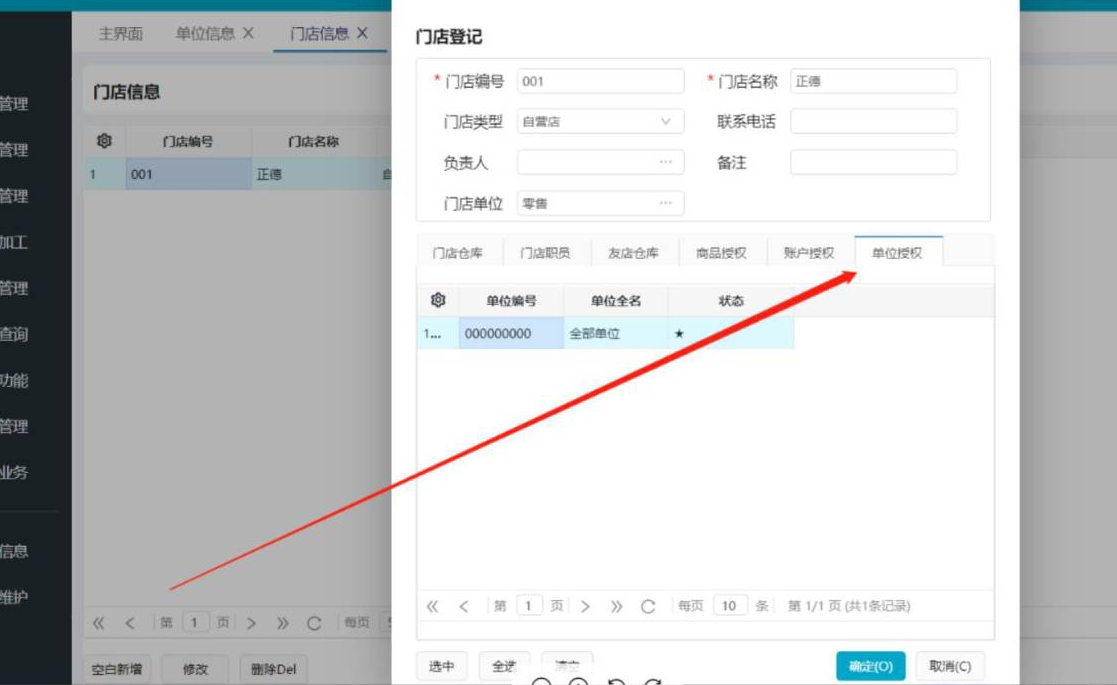
Task: Jump to last page in dialog pager
Action: click(617, 606)
